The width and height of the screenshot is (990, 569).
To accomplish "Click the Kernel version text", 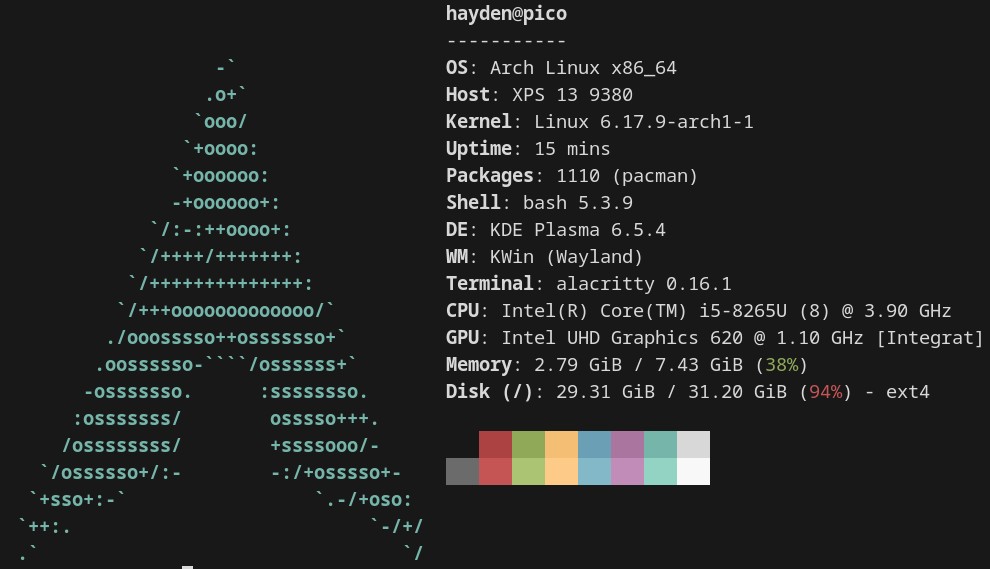I will coord(643,122).
